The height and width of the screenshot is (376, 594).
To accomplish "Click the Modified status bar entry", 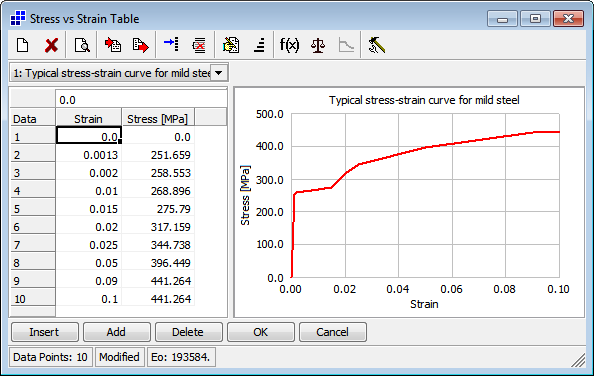I will tap(120, 357).
